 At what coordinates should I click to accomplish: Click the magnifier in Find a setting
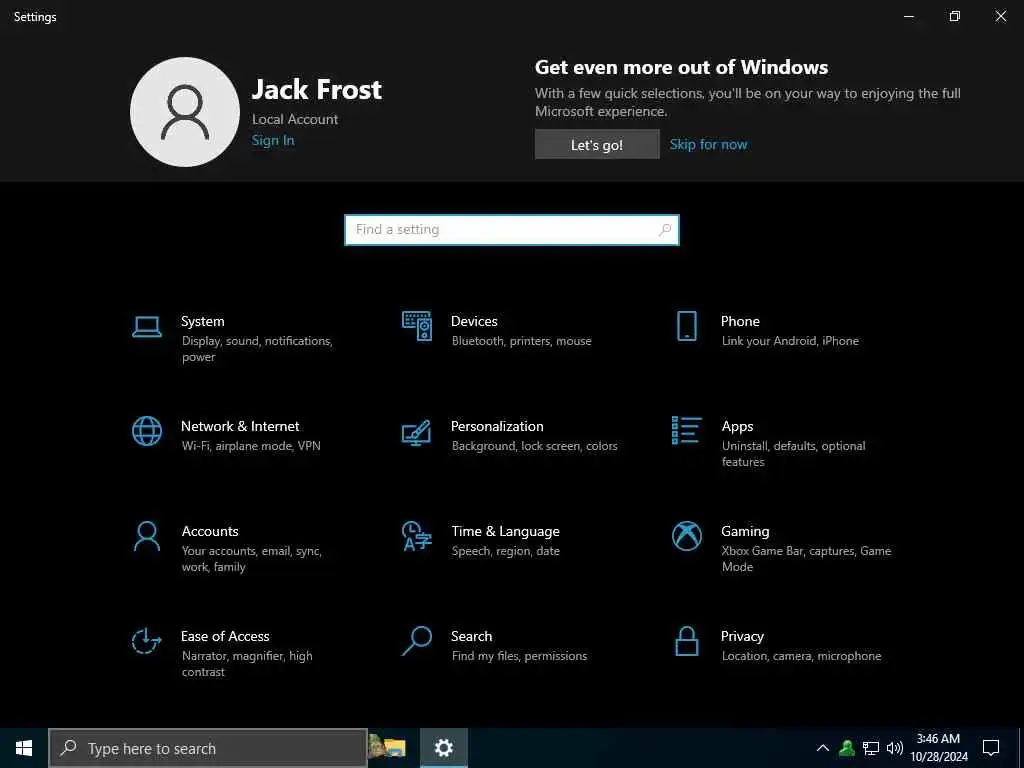pos(665,229)
